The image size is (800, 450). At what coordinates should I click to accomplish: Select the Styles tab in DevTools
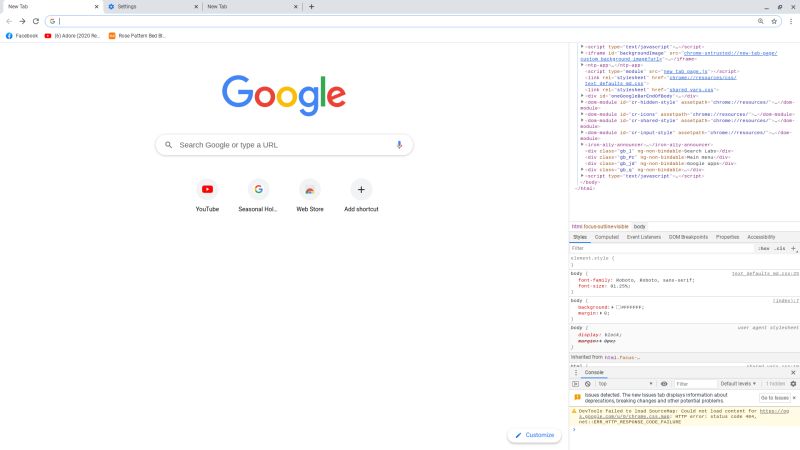(580, 237)
